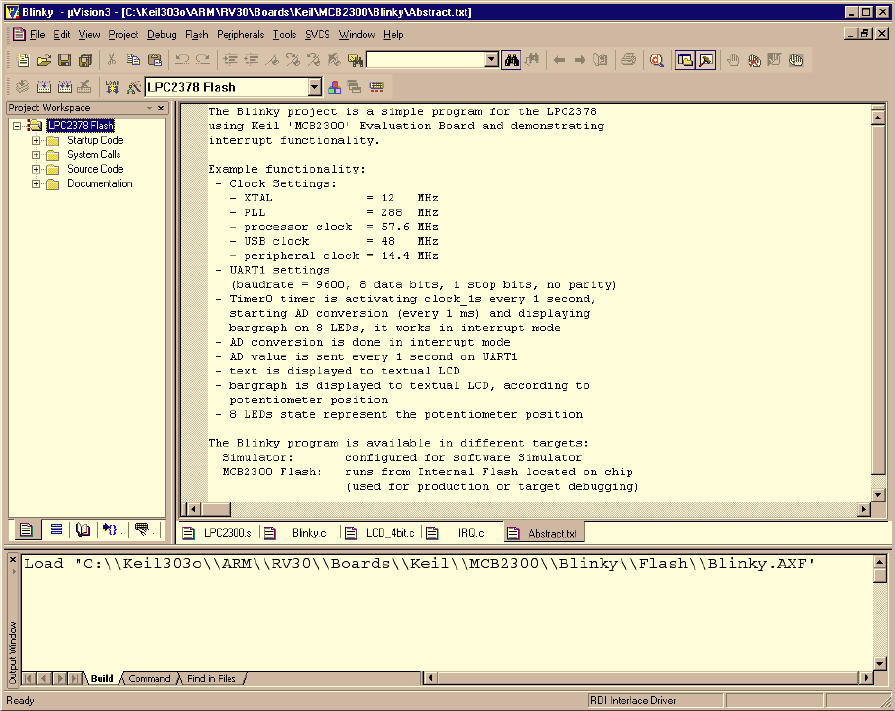This screenshot has height=711, width=895.
Task: Click the Find binoculars icon
Action: (x=511, y=60)
